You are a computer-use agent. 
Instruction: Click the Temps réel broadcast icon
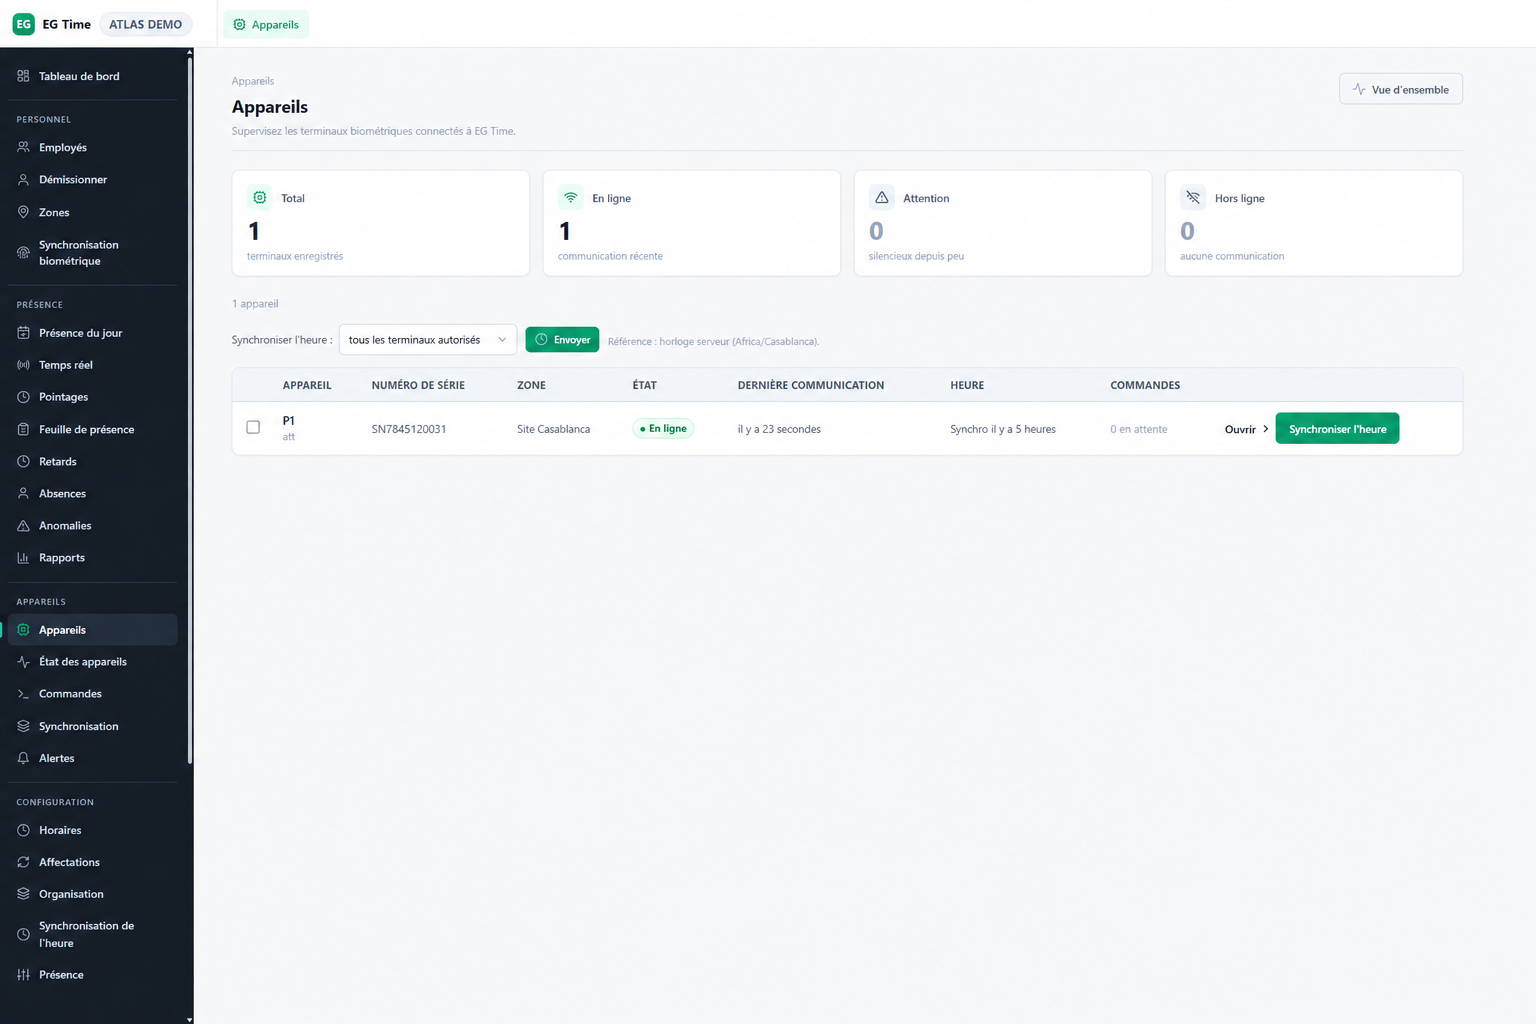click(x=23, y=365)
